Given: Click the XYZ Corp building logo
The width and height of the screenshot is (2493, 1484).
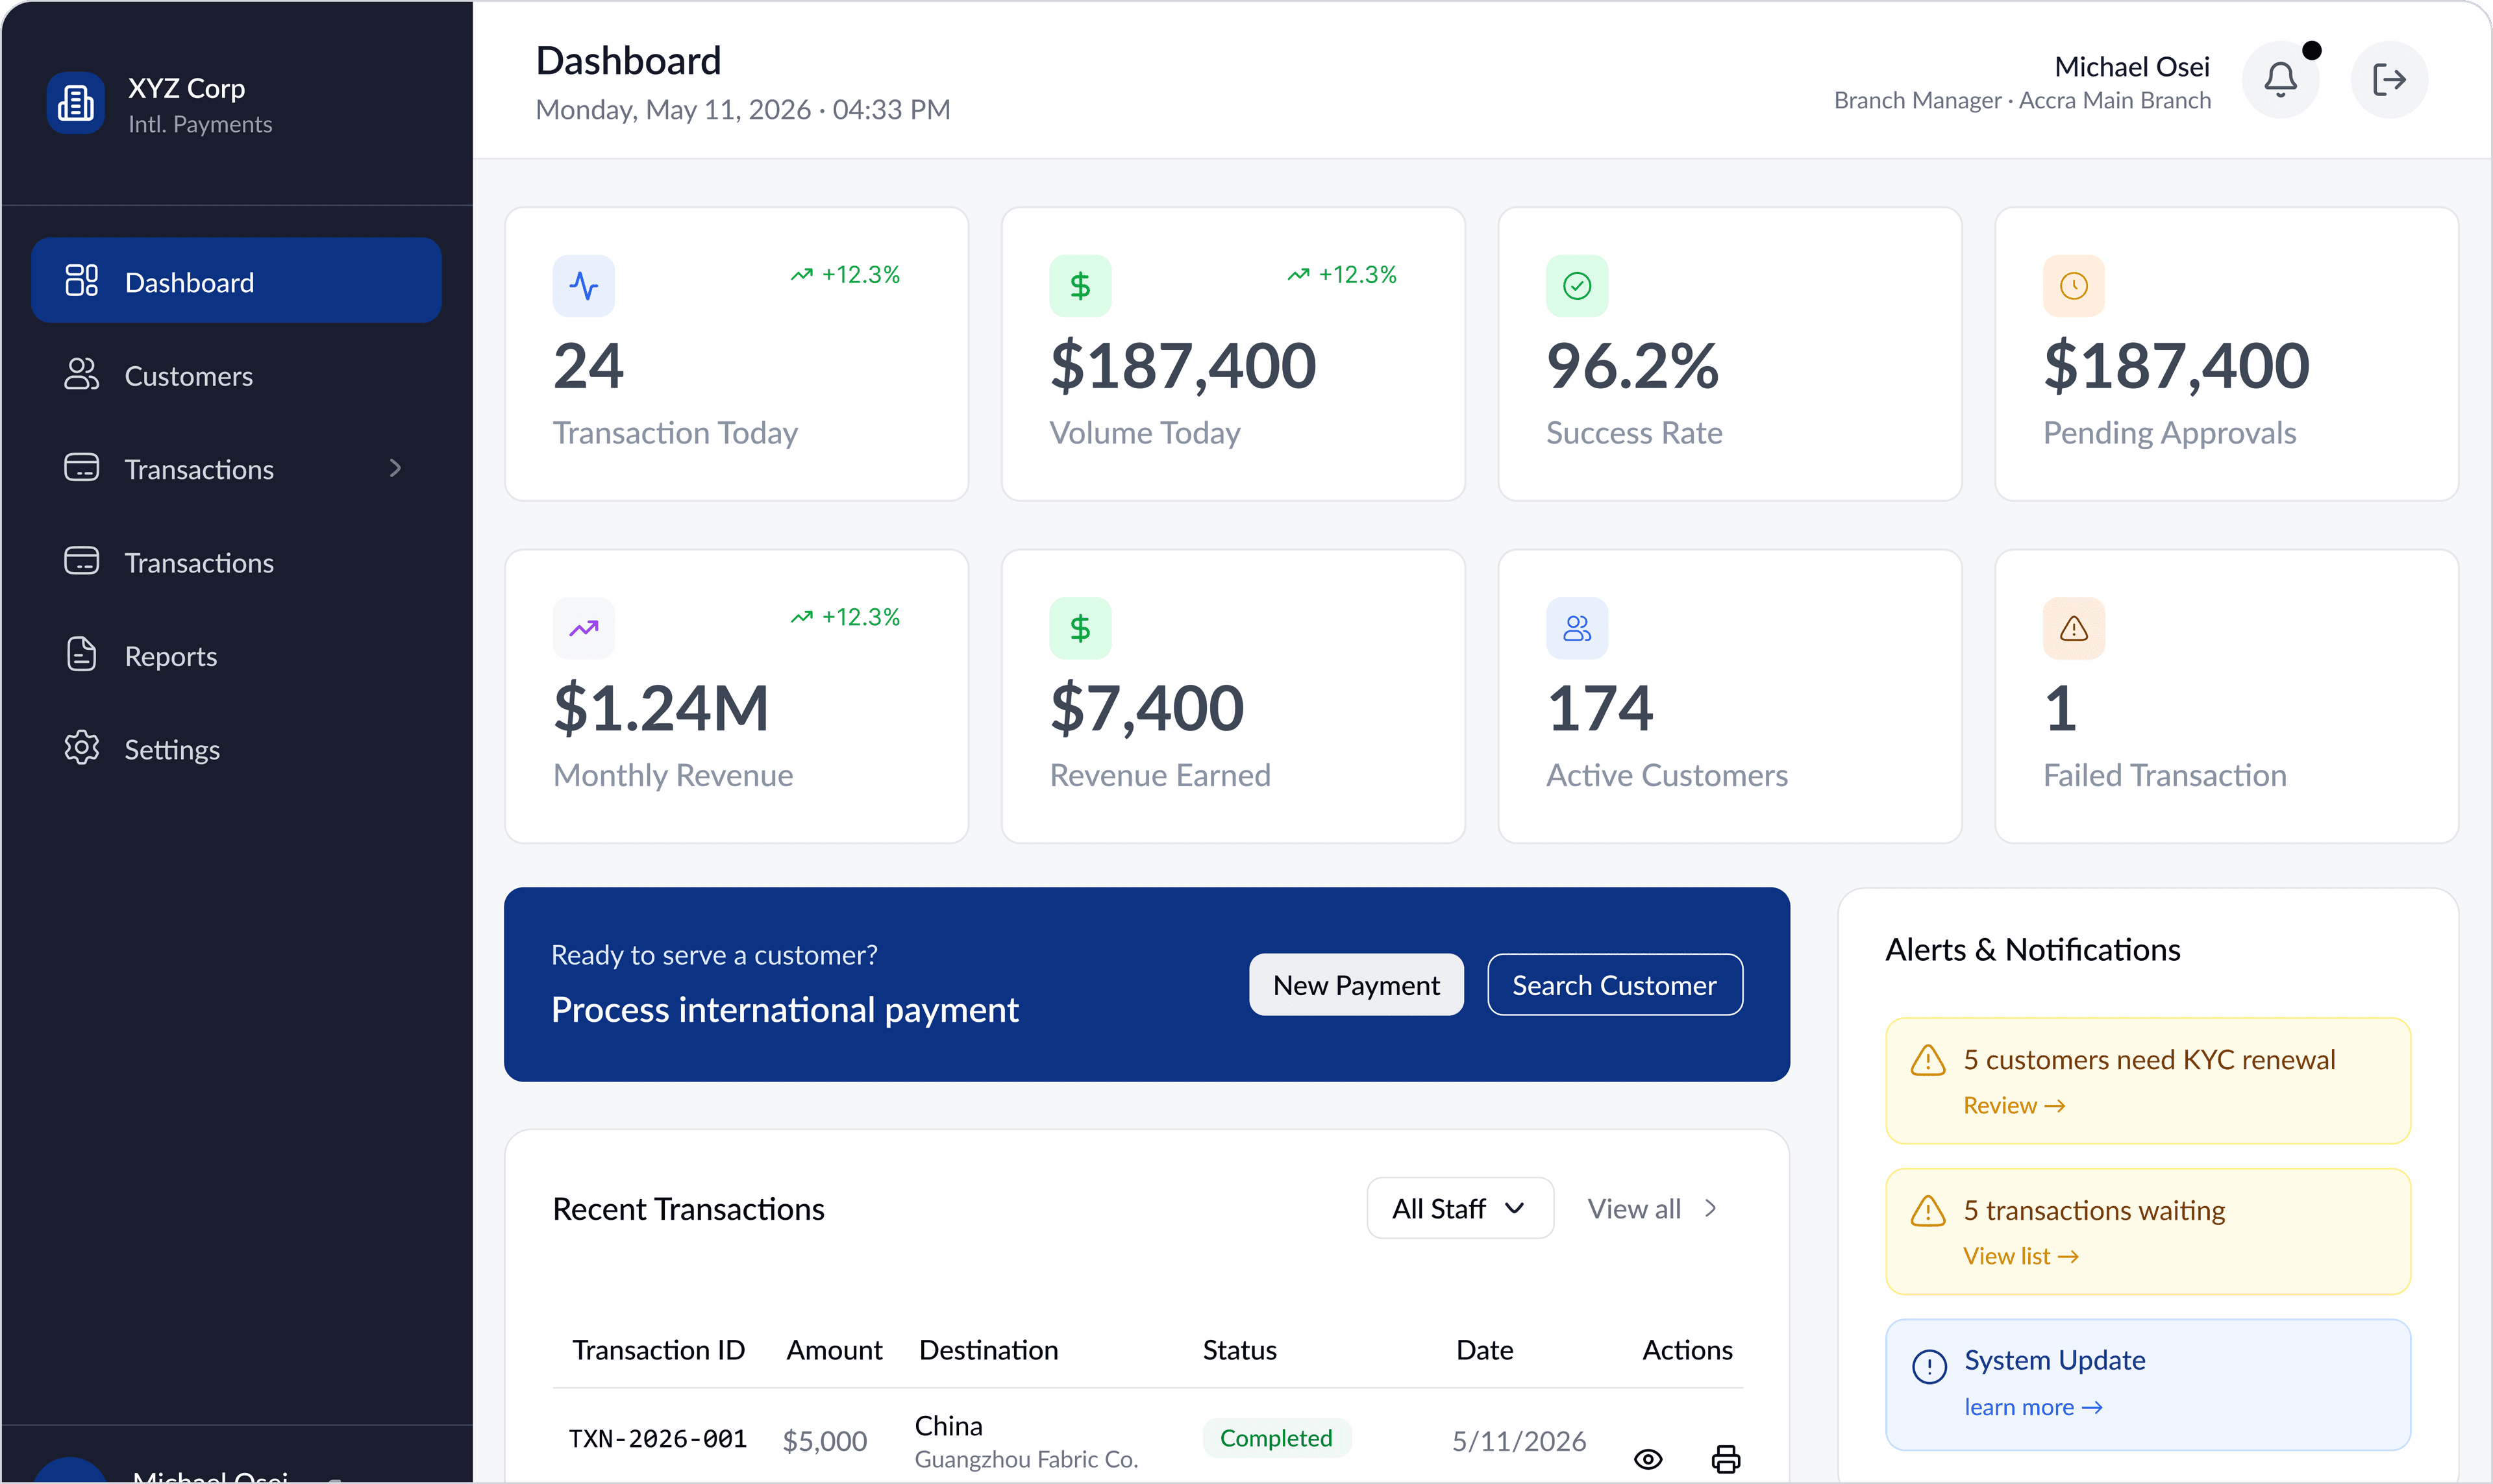Looking at the screenshot, I should tap(76, 103).
